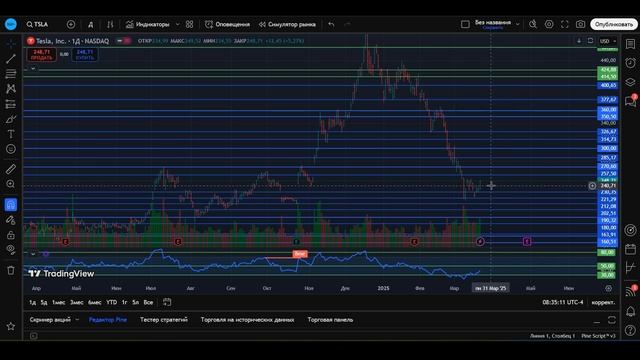The height and width of the screenshot is (360, 640).
Task: Toggle lock all drawings
Action: pos(11,235)
